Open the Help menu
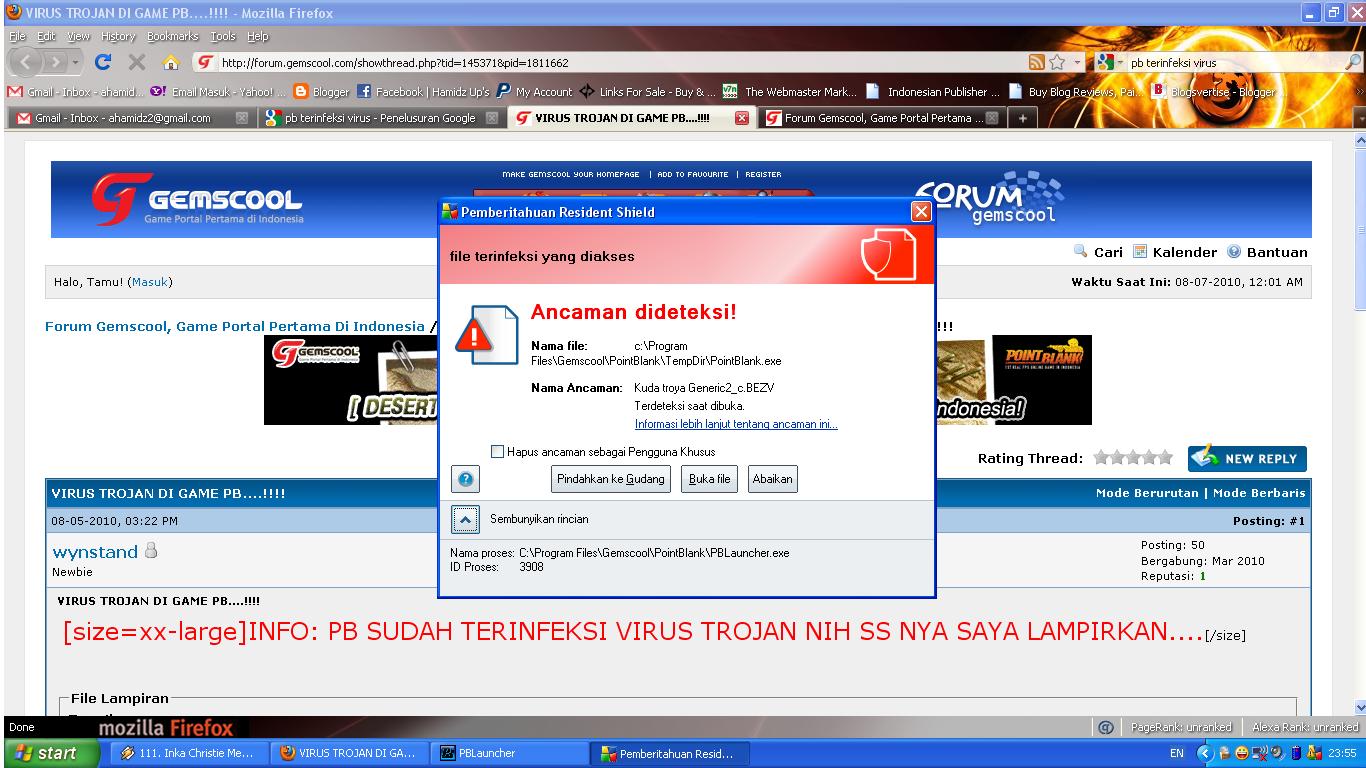This screenshot has height=768, width=1366. pos(258,36)
